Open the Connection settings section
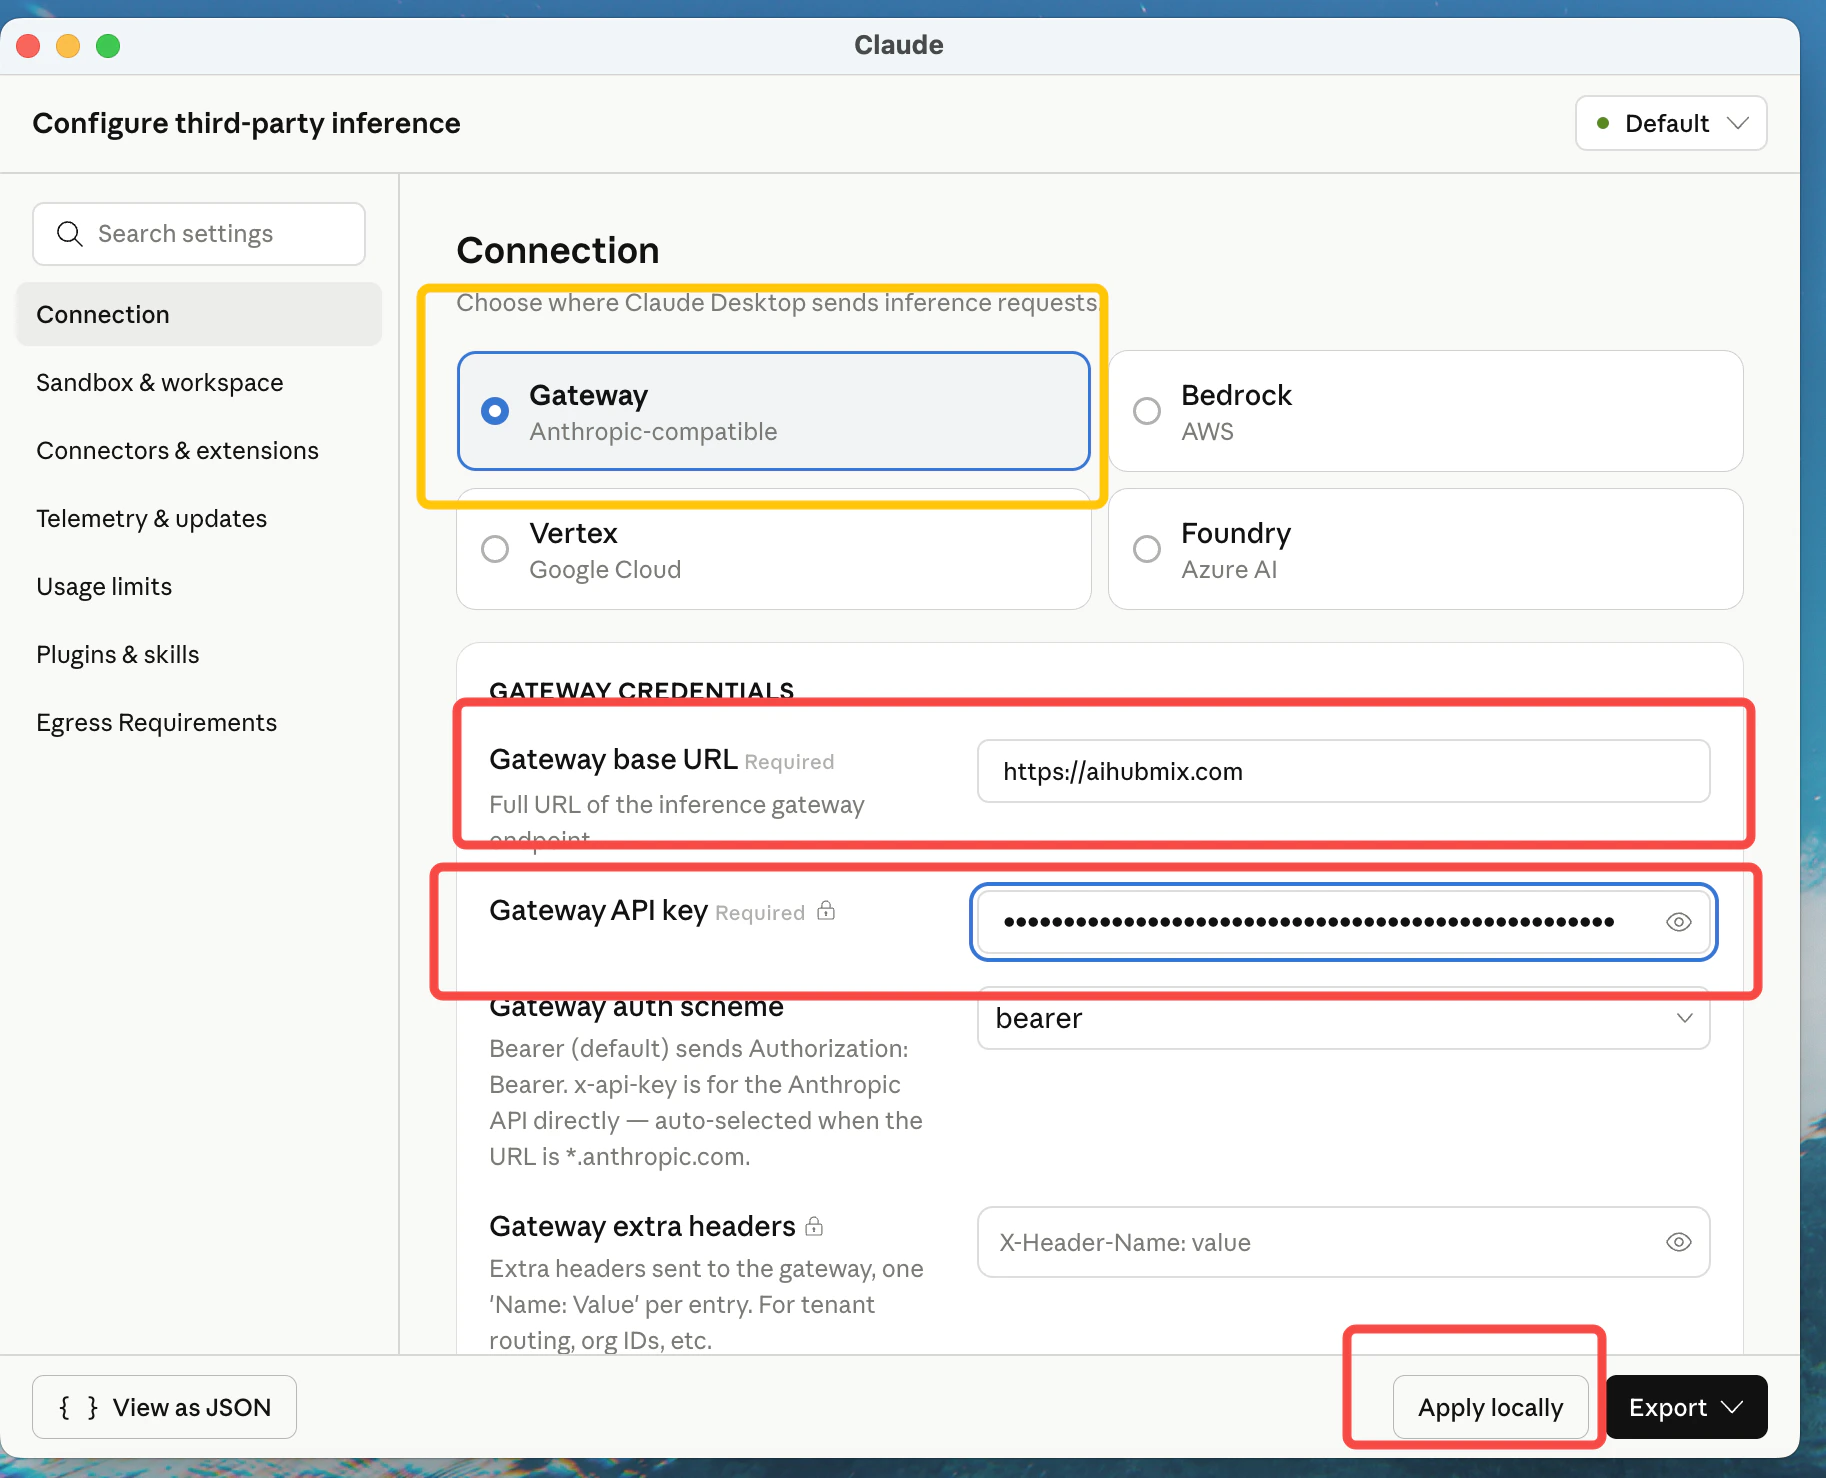Viewport: 1826px width, 1478px height. [x=199, y=314]
